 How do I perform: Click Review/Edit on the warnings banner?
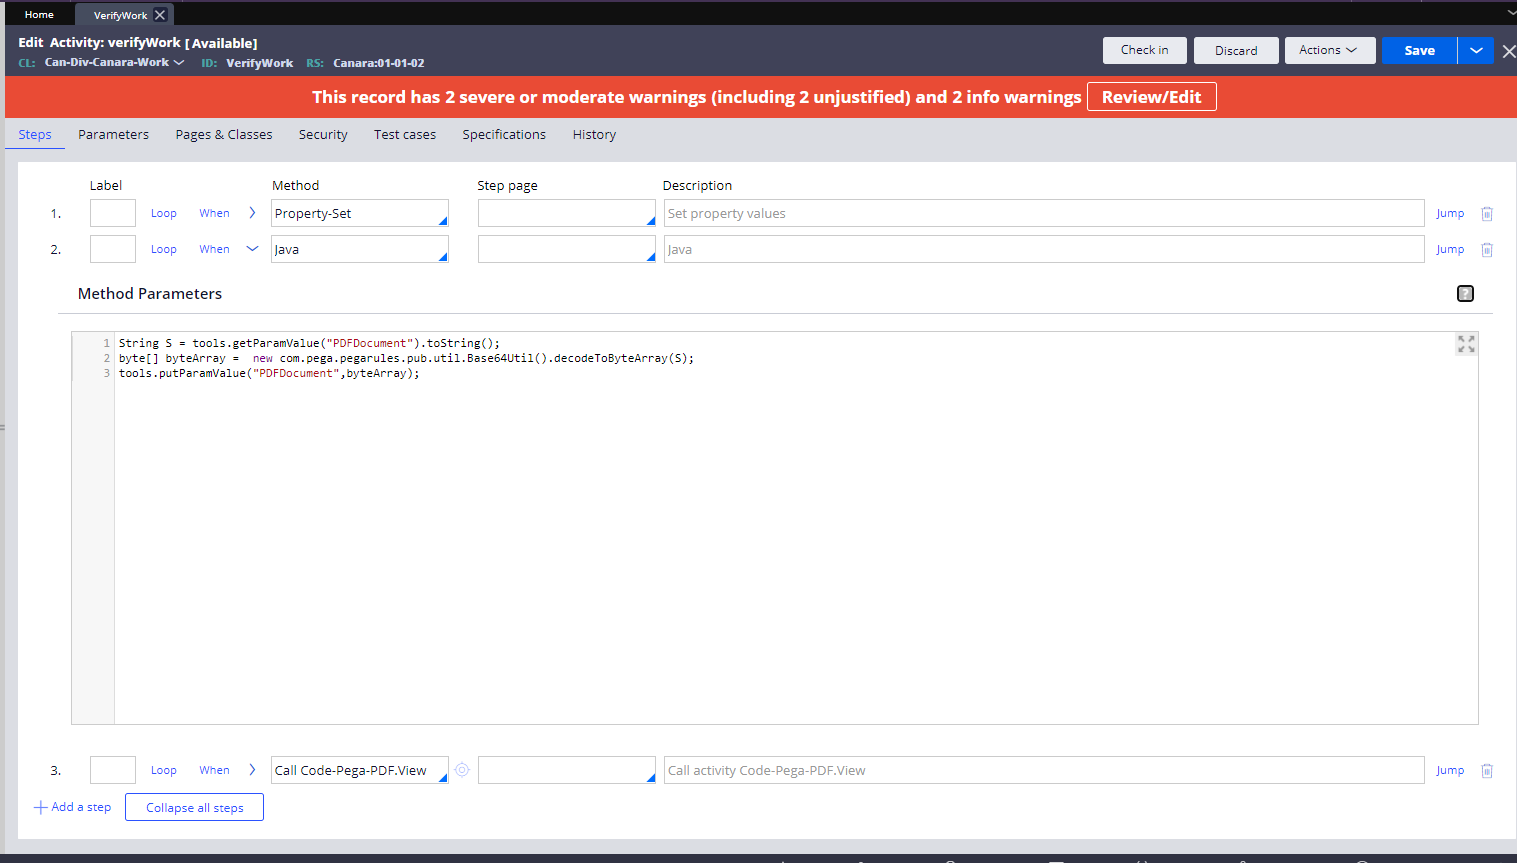[1151, 96]
